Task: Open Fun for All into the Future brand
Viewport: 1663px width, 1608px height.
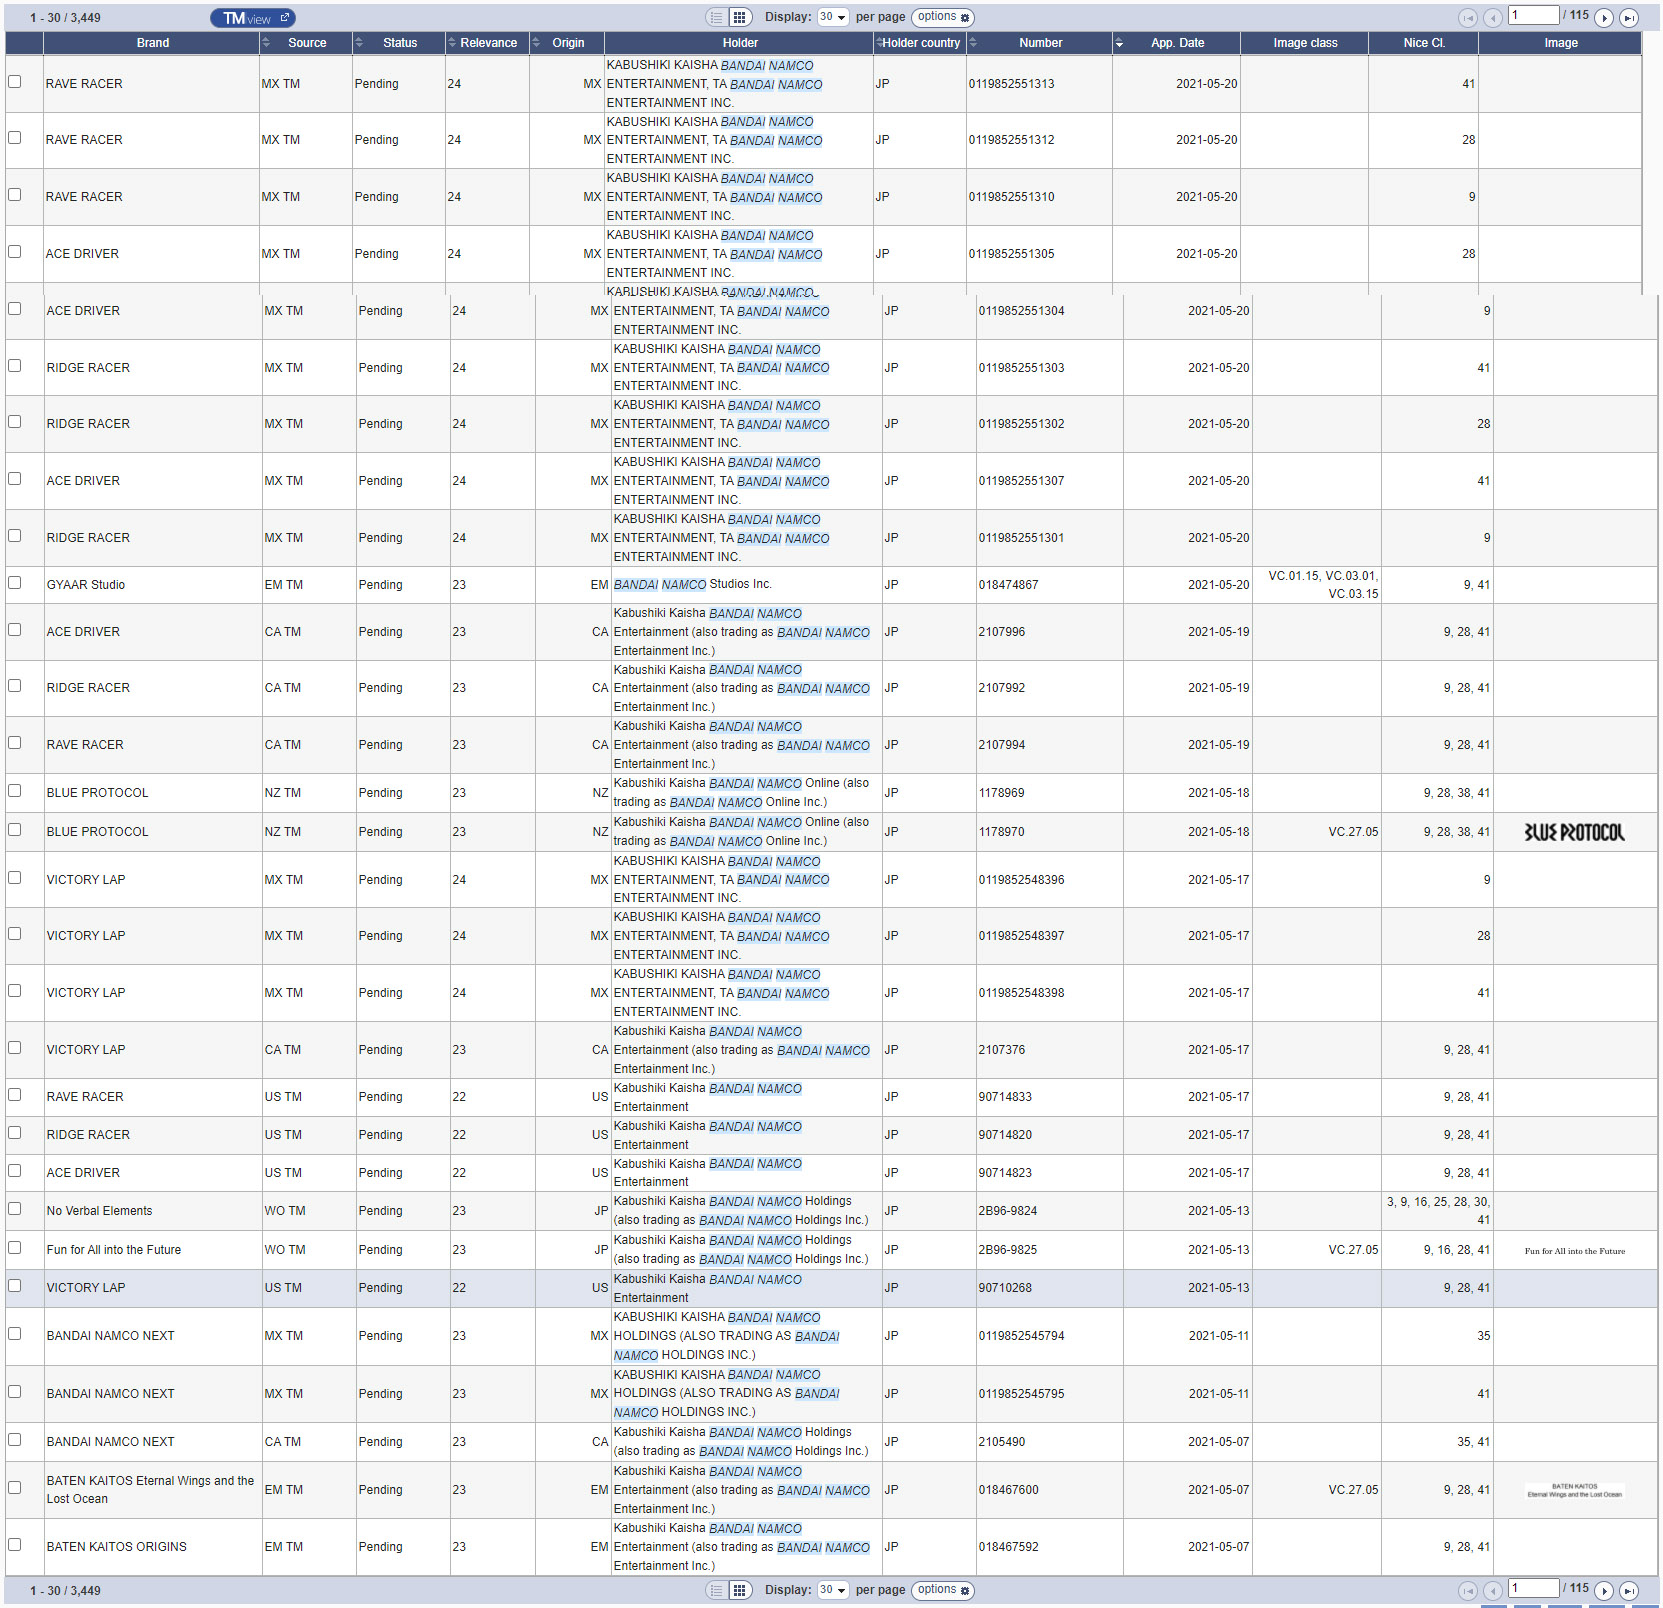Action: tap(114, 1250)
